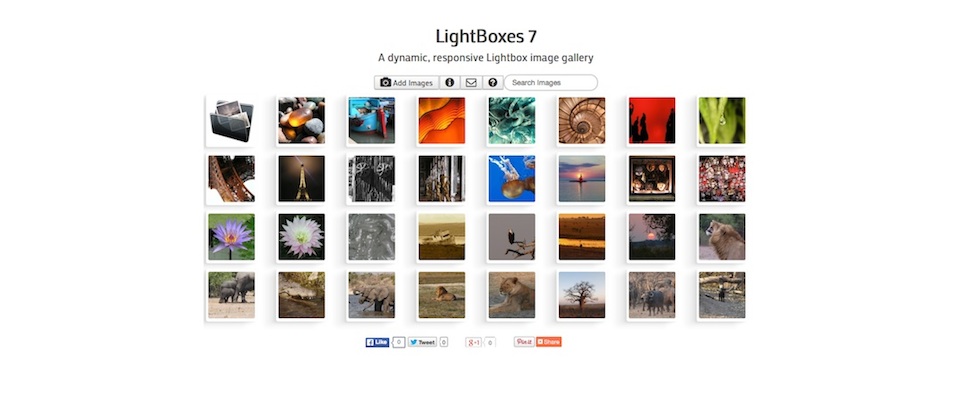Click the Facebook Like button

[x=377, y=342]
